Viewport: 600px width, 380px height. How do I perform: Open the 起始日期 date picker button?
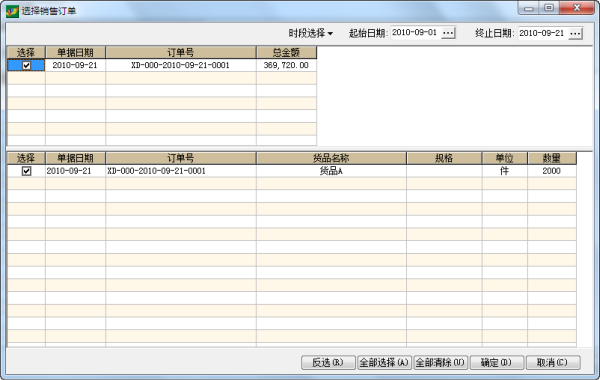pos(448,33)
